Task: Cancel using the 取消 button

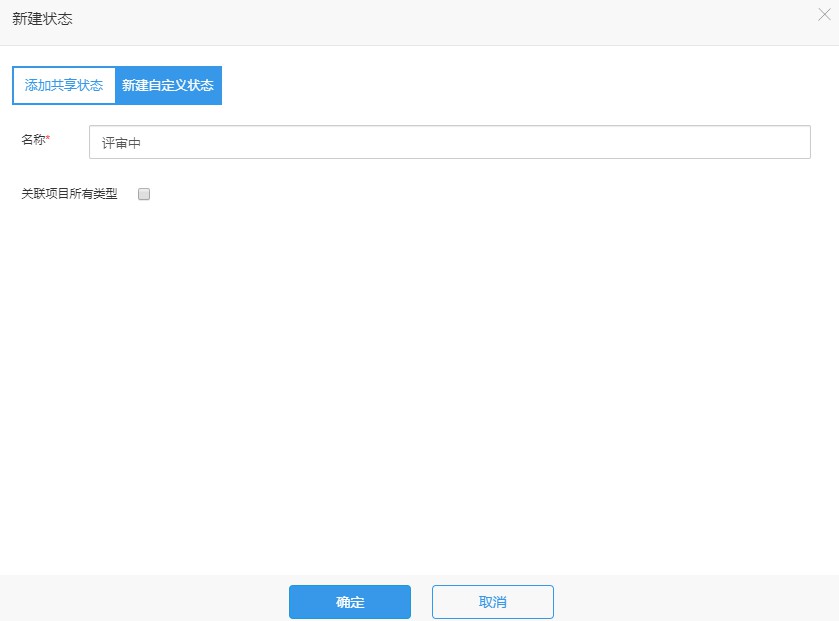Action: coord(493,602)
